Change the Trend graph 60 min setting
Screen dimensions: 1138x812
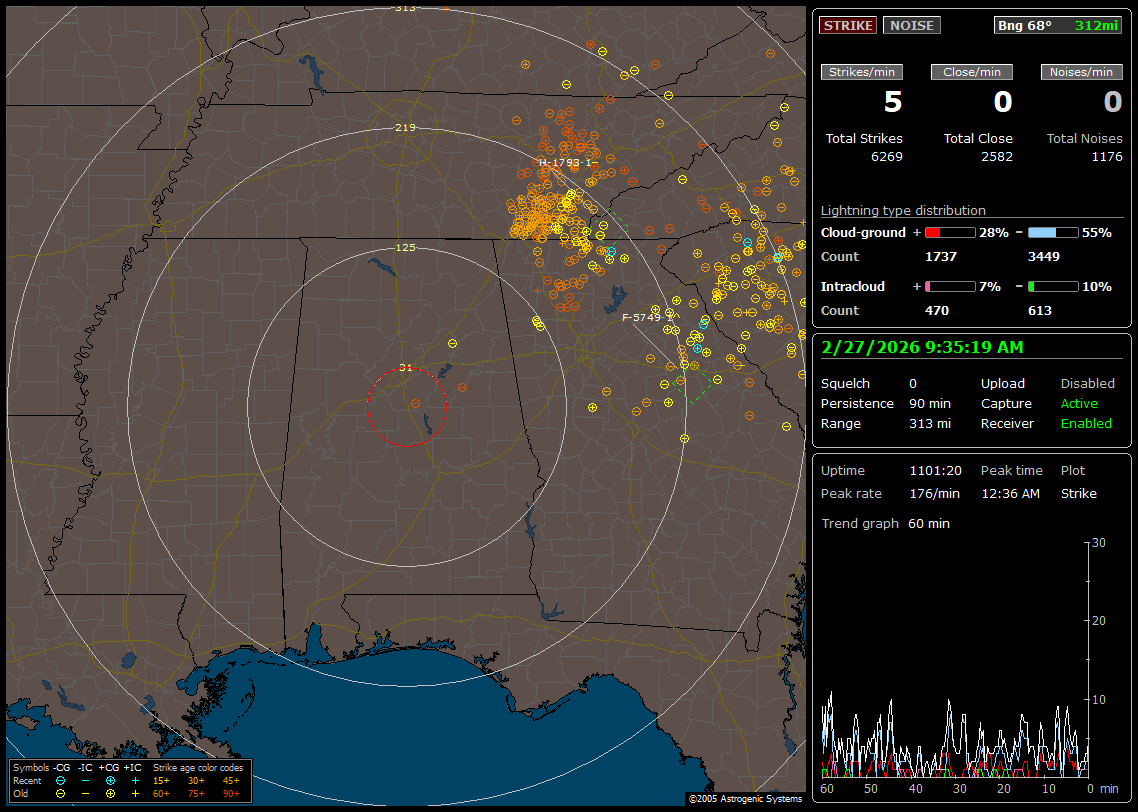tap(929, 524)
